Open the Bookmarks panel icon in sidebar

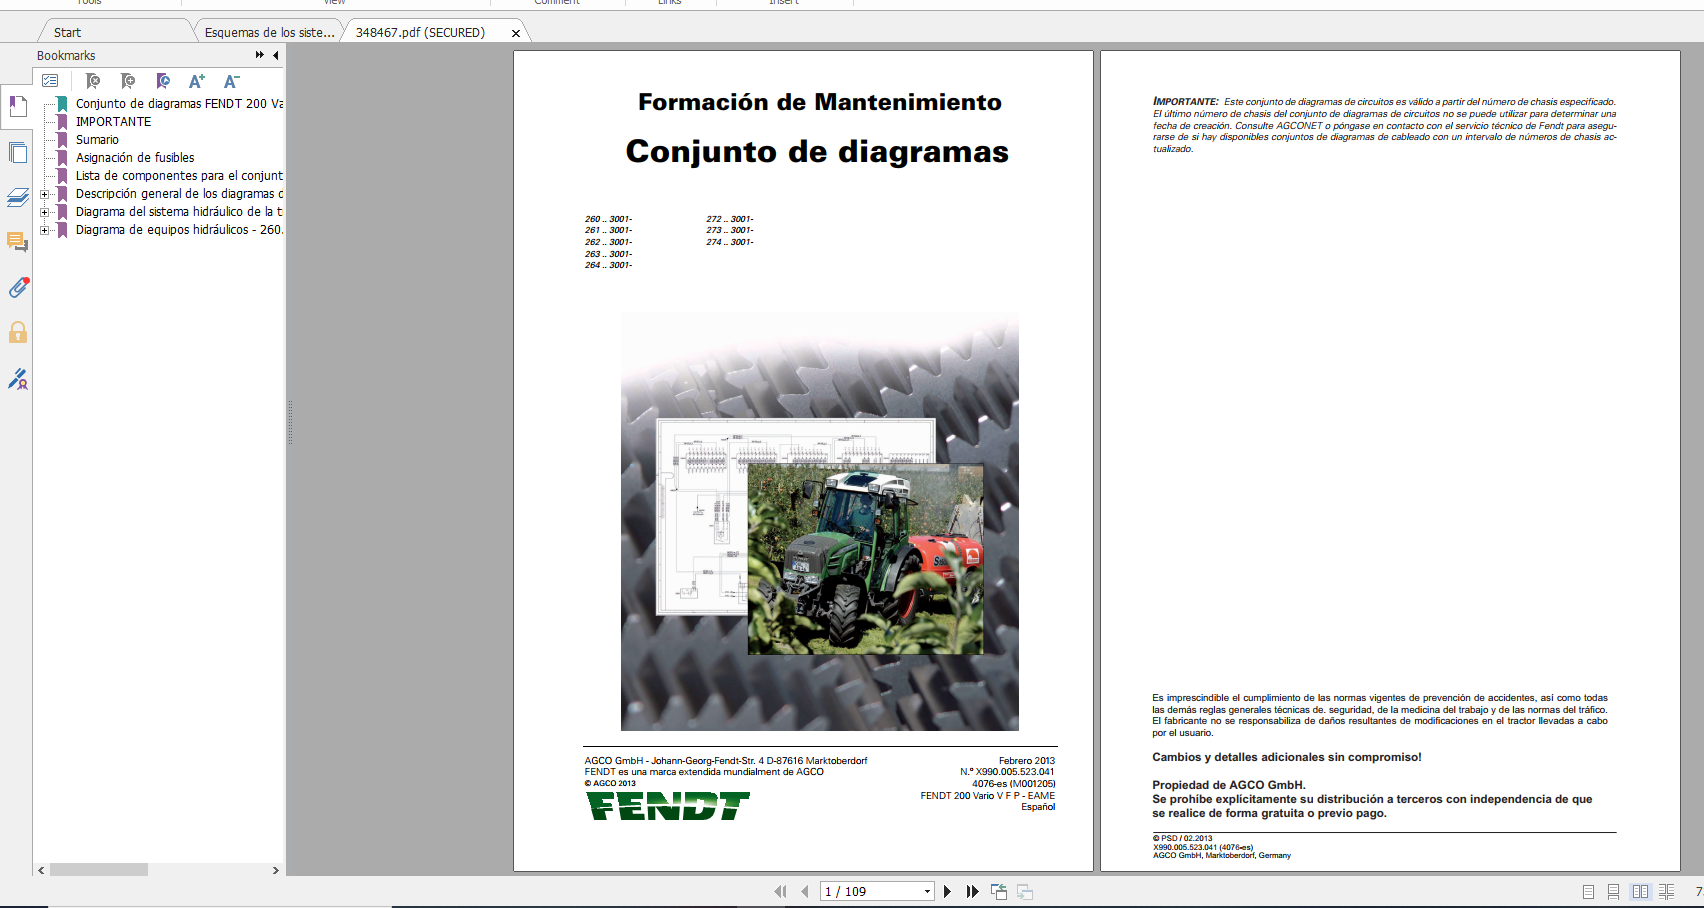(17, 106)
